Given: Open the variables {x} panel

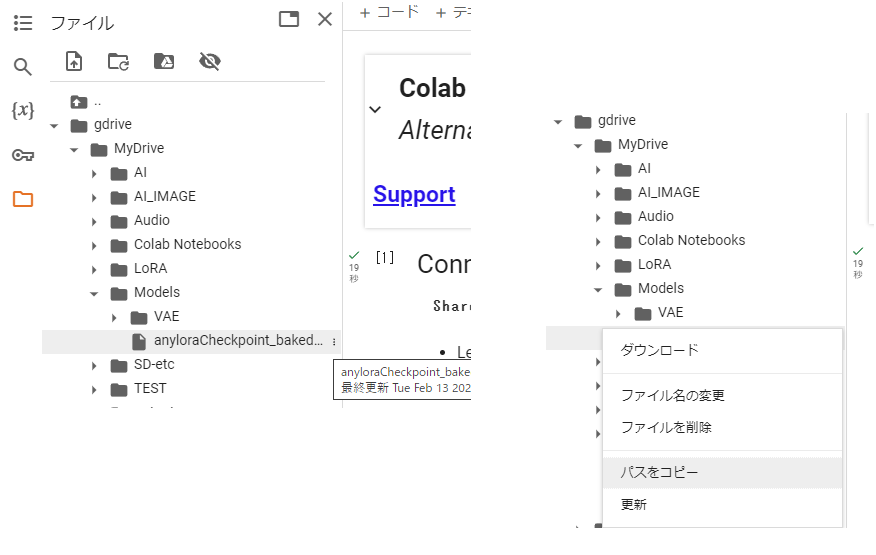Looking at the screenshot, I should click(23, 111).
